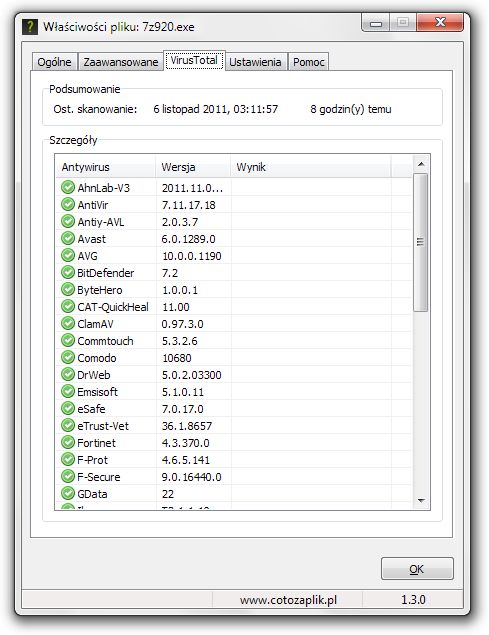The image size is (489, 635).
Task: Click the green check icon beside Antiy-AVL
Action: tap(68, 222)
